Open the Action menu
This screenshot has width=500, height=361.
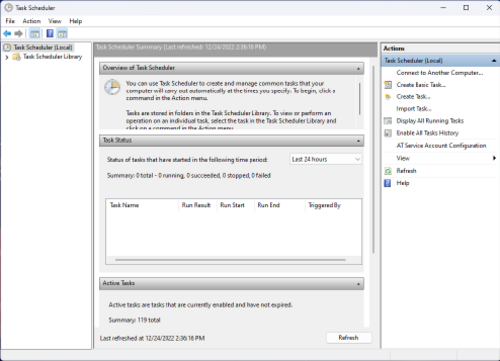click(x=32, y=21)
